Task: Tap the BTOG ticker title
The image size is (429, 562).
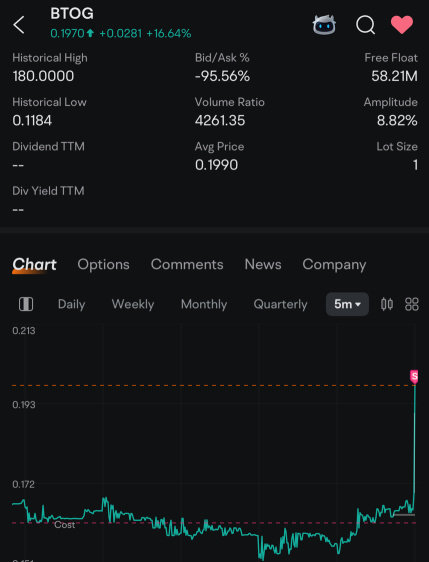Action: tap(72, 14)
